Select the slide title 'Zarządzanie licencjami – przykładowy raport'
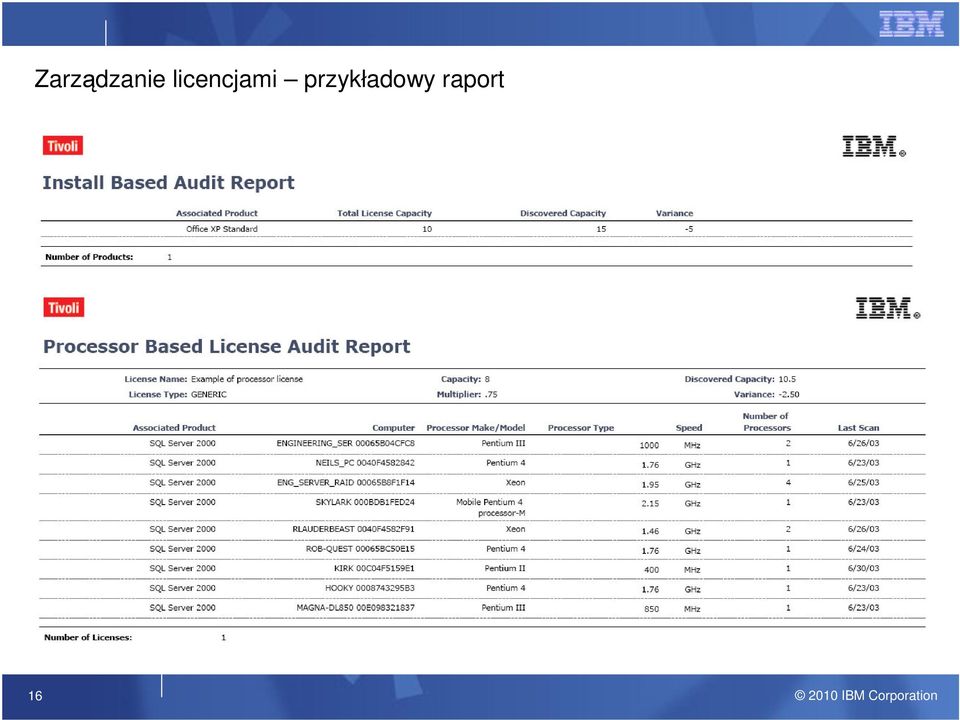Screen dimensions: 960x720 coord(269,80)
